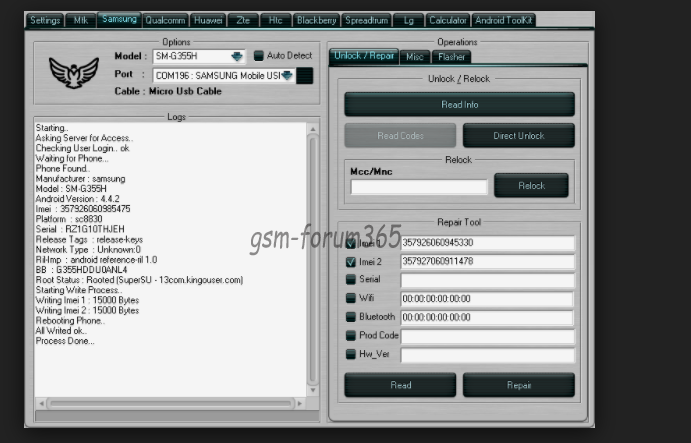This screenshot has height=443, width=691.
Task: Select the Unlock / Repair operations tab
Action: tap(364, 56)
